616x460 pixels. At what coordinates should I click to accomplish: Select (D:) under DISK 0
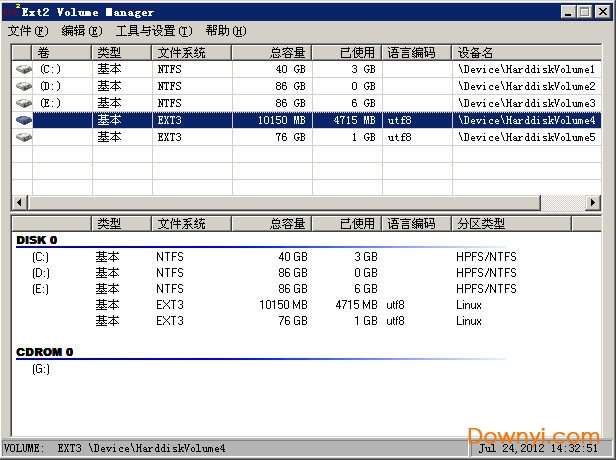pyautogui.click(x=40, y=273)
